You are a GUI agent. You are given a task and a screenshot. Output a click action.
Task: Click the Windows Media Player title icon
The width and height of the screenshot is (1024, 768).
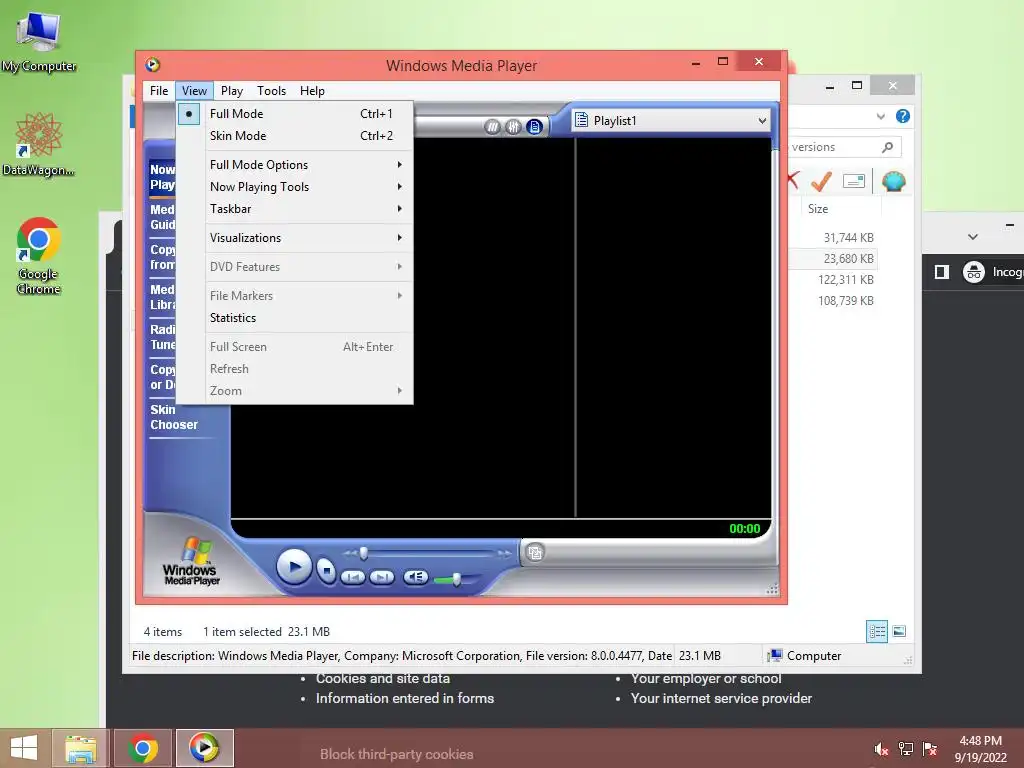coord(153,65)
